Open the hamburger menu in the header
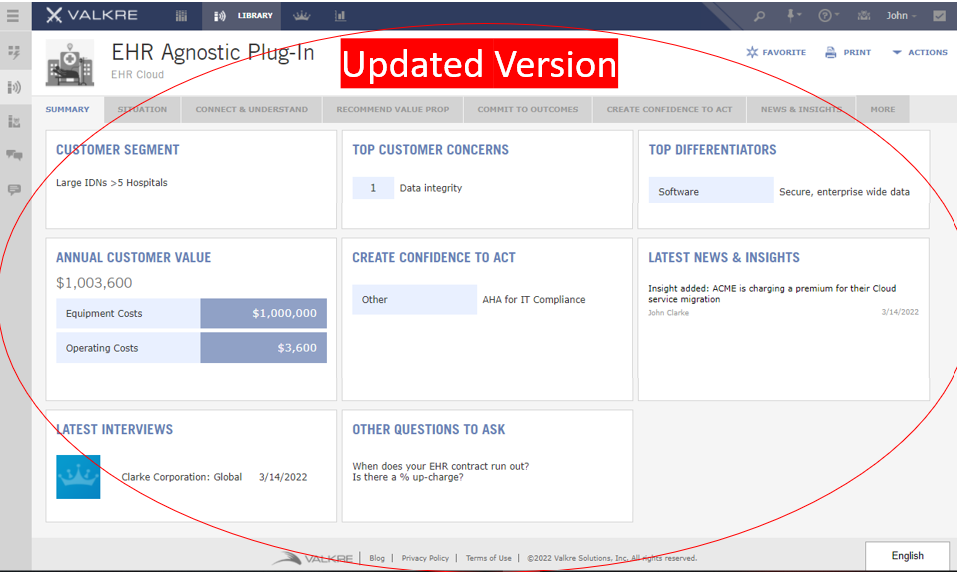 (13, 15)
